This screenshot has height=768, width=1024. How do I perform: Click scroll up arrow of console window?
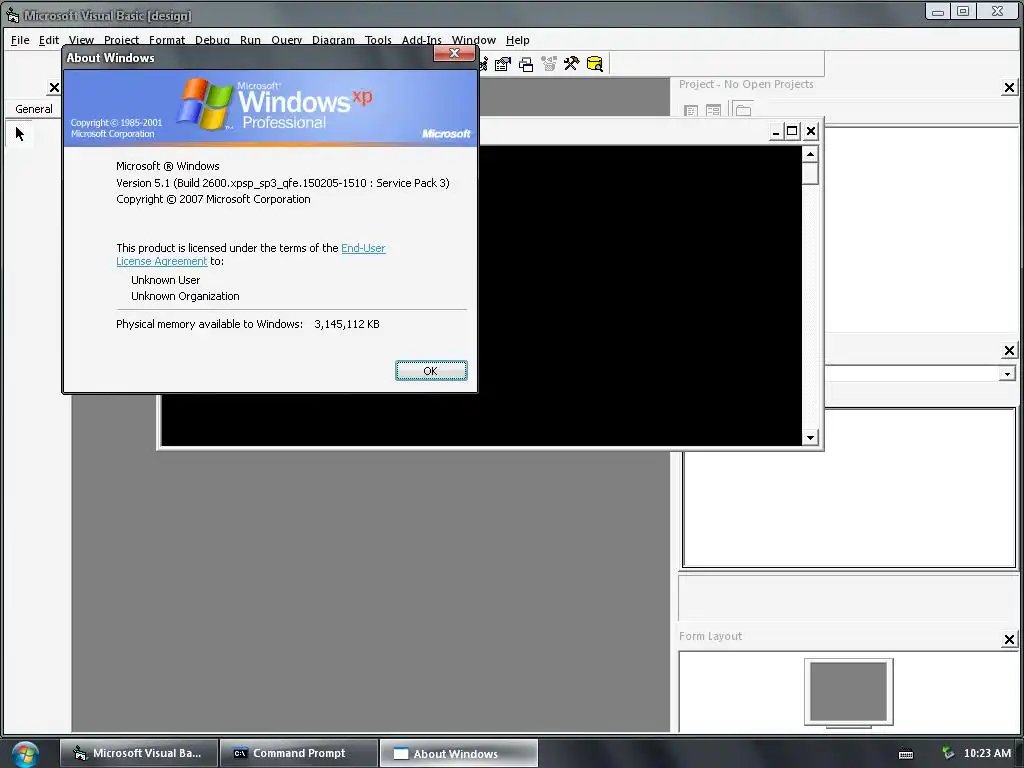(x=810, y=154)
